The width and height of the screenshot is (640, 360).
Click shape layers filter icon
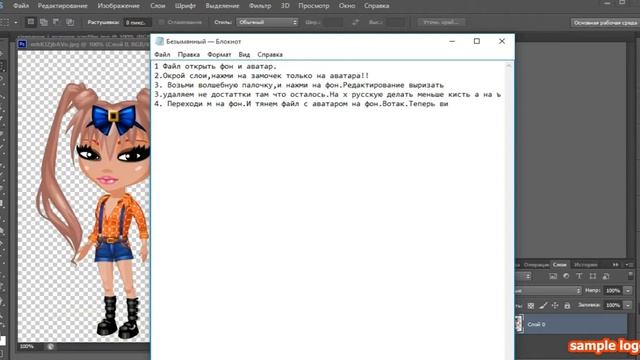[592, 276]
